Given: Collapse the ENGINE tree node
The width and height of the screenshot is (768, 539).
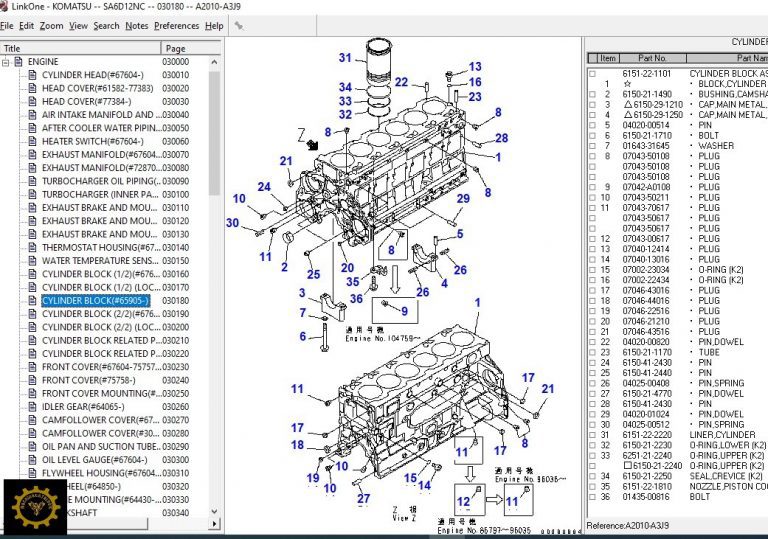Looking at the screenshot, I should click(7, 62).
